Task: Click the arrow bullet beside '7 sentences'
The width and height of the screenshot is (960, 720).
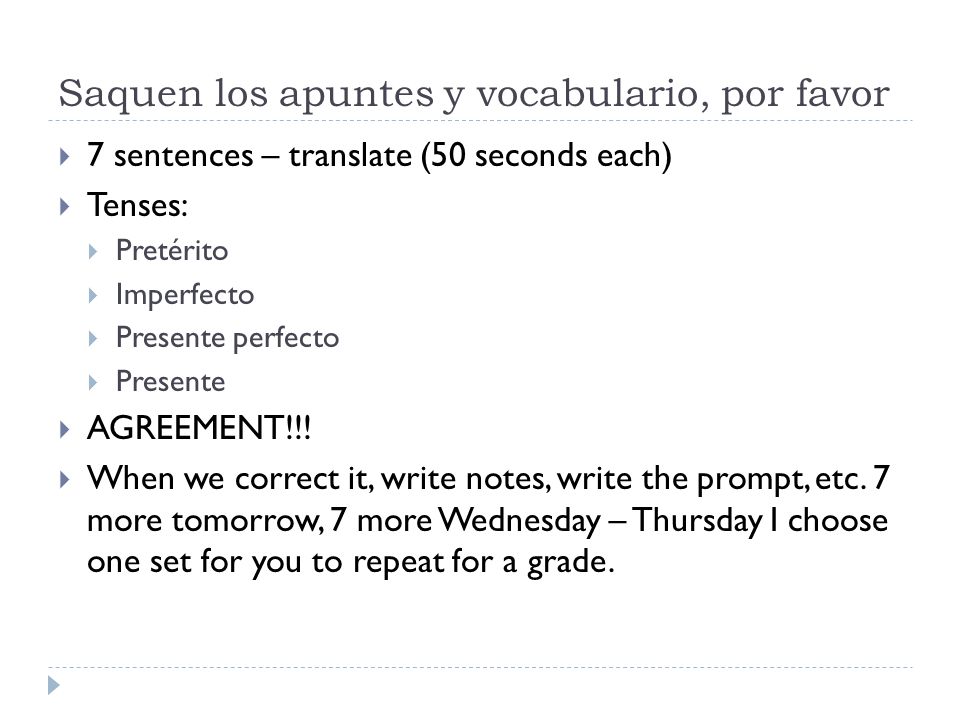Action: pos(65,157)
